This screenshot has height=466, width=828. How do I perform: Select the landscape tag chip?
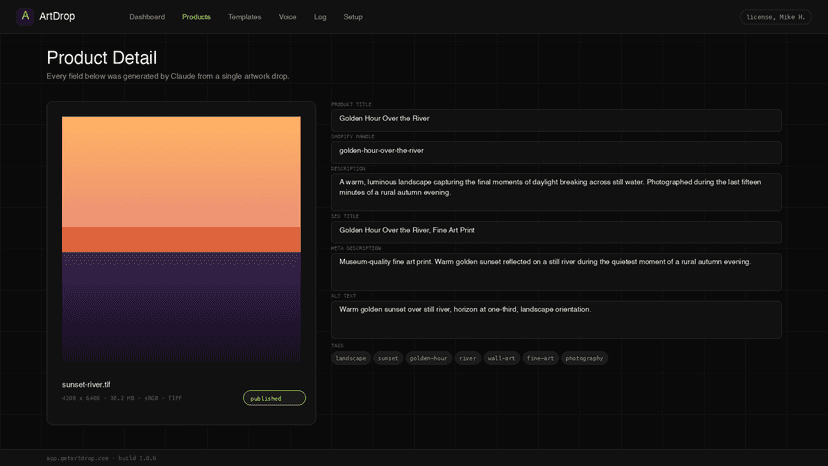[x=351, y=358]
